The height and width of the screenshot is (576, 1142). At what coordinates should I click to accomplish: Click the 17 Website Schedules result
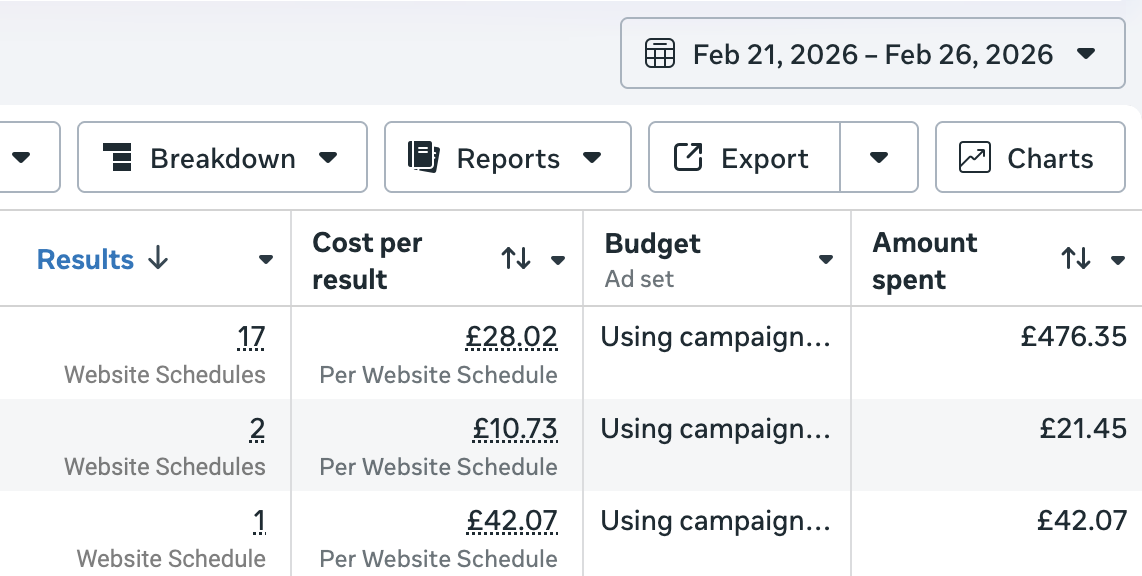click(251, 338)
